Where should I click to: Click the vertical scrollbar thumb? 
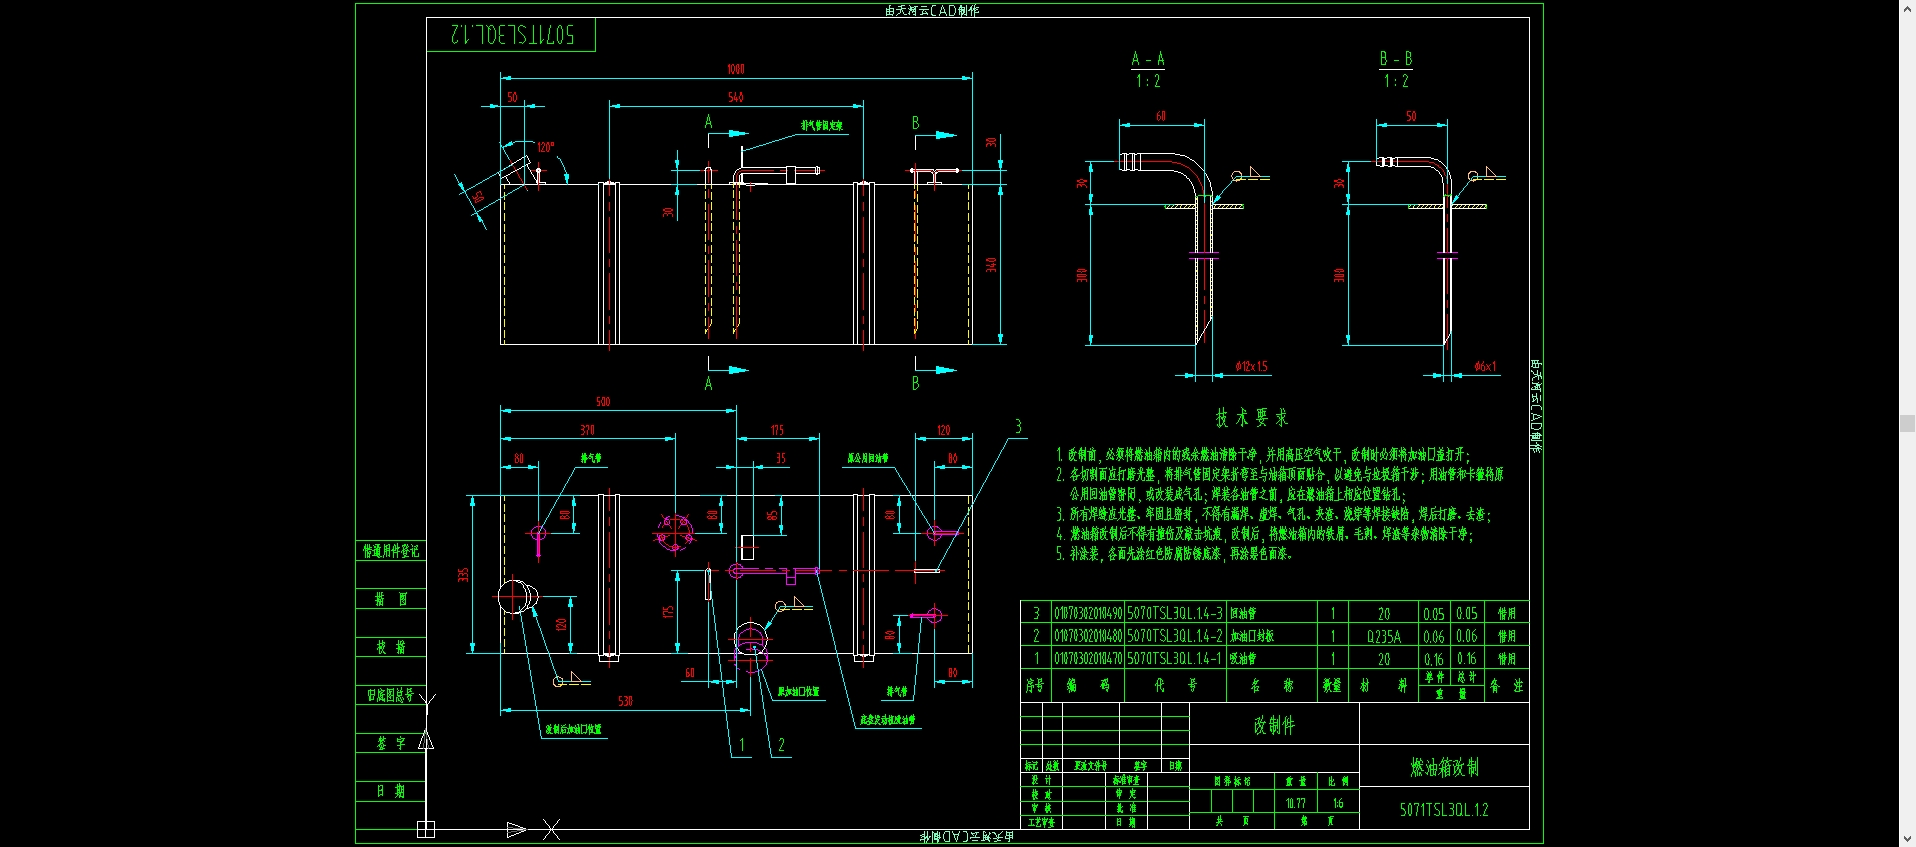pos(1907,423)
